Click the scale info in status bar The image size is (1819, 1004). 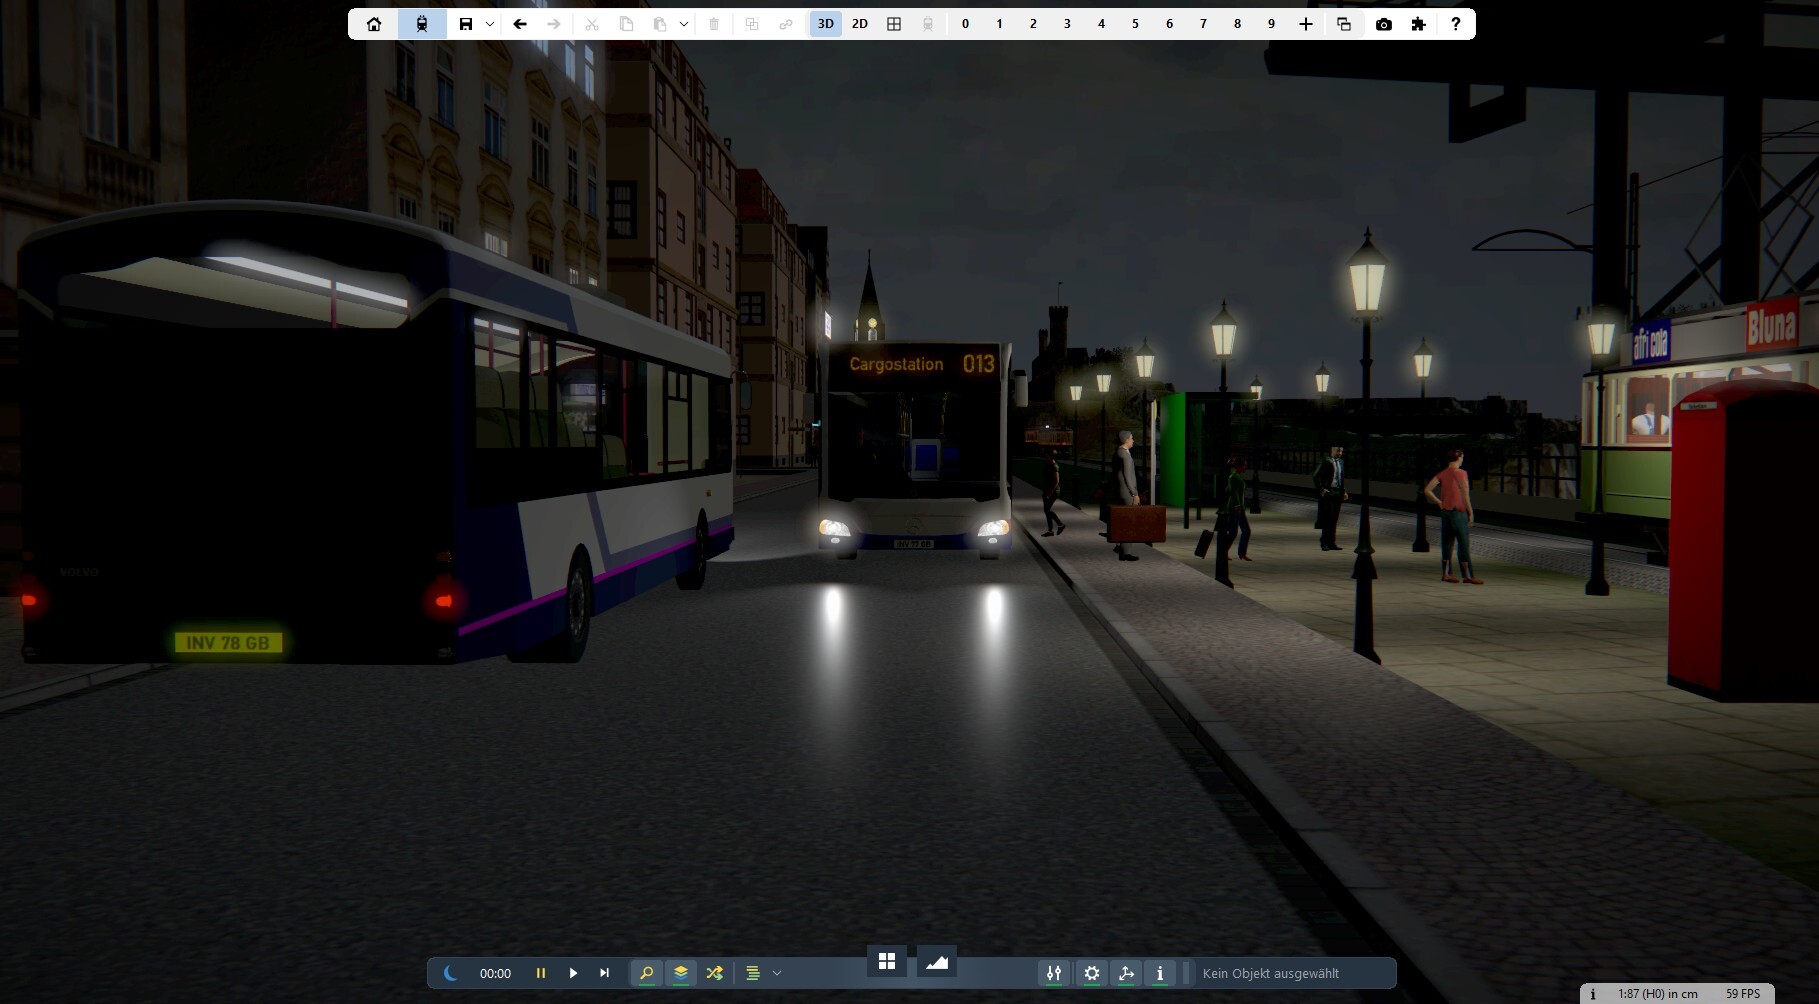[1657, 994]
